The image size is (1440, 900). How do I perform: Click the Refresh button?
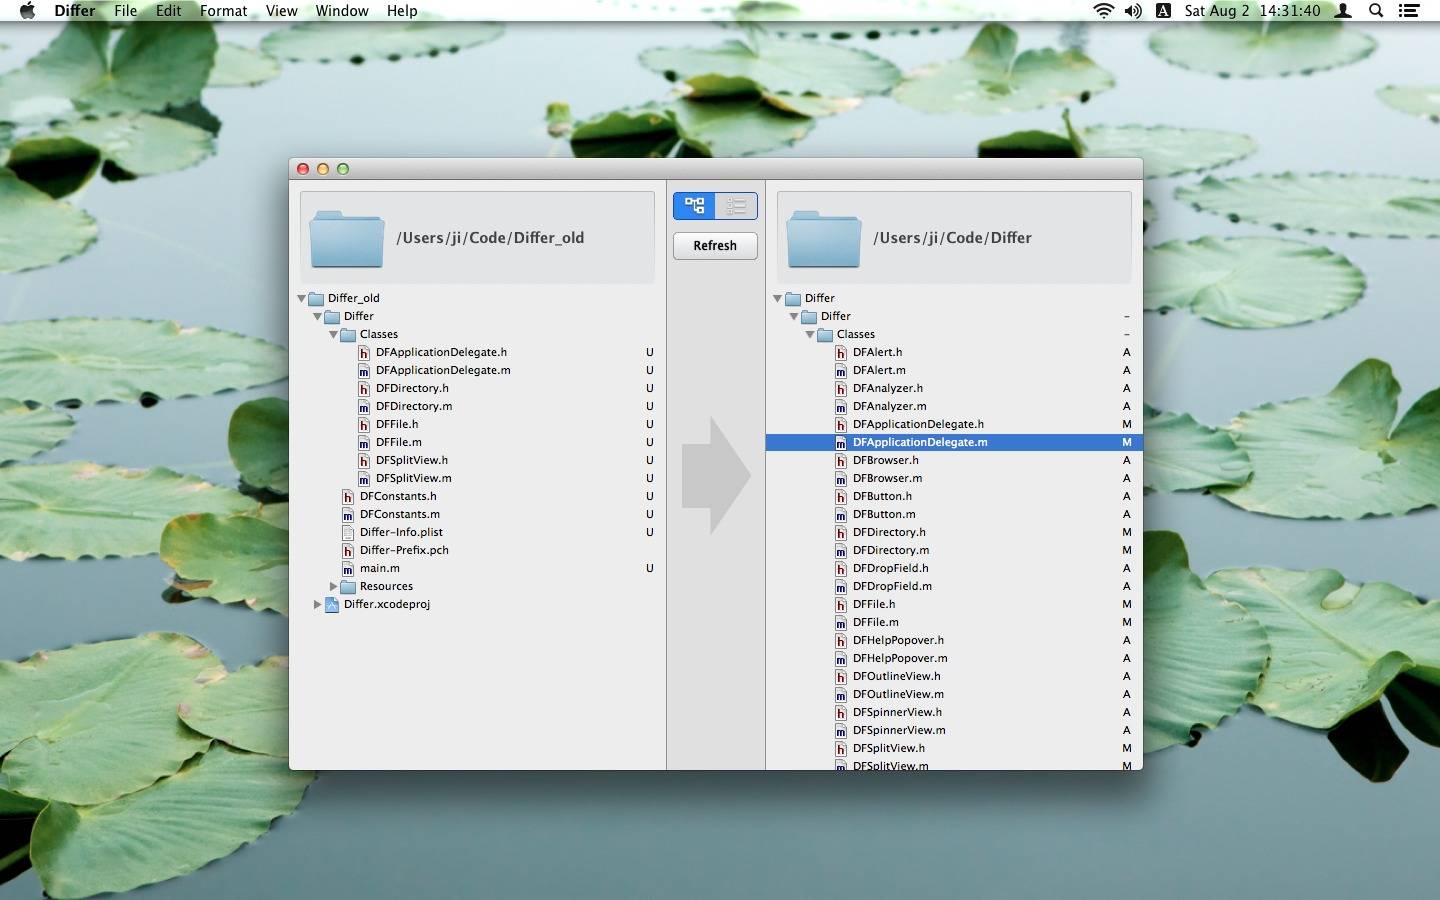point(715,246)
